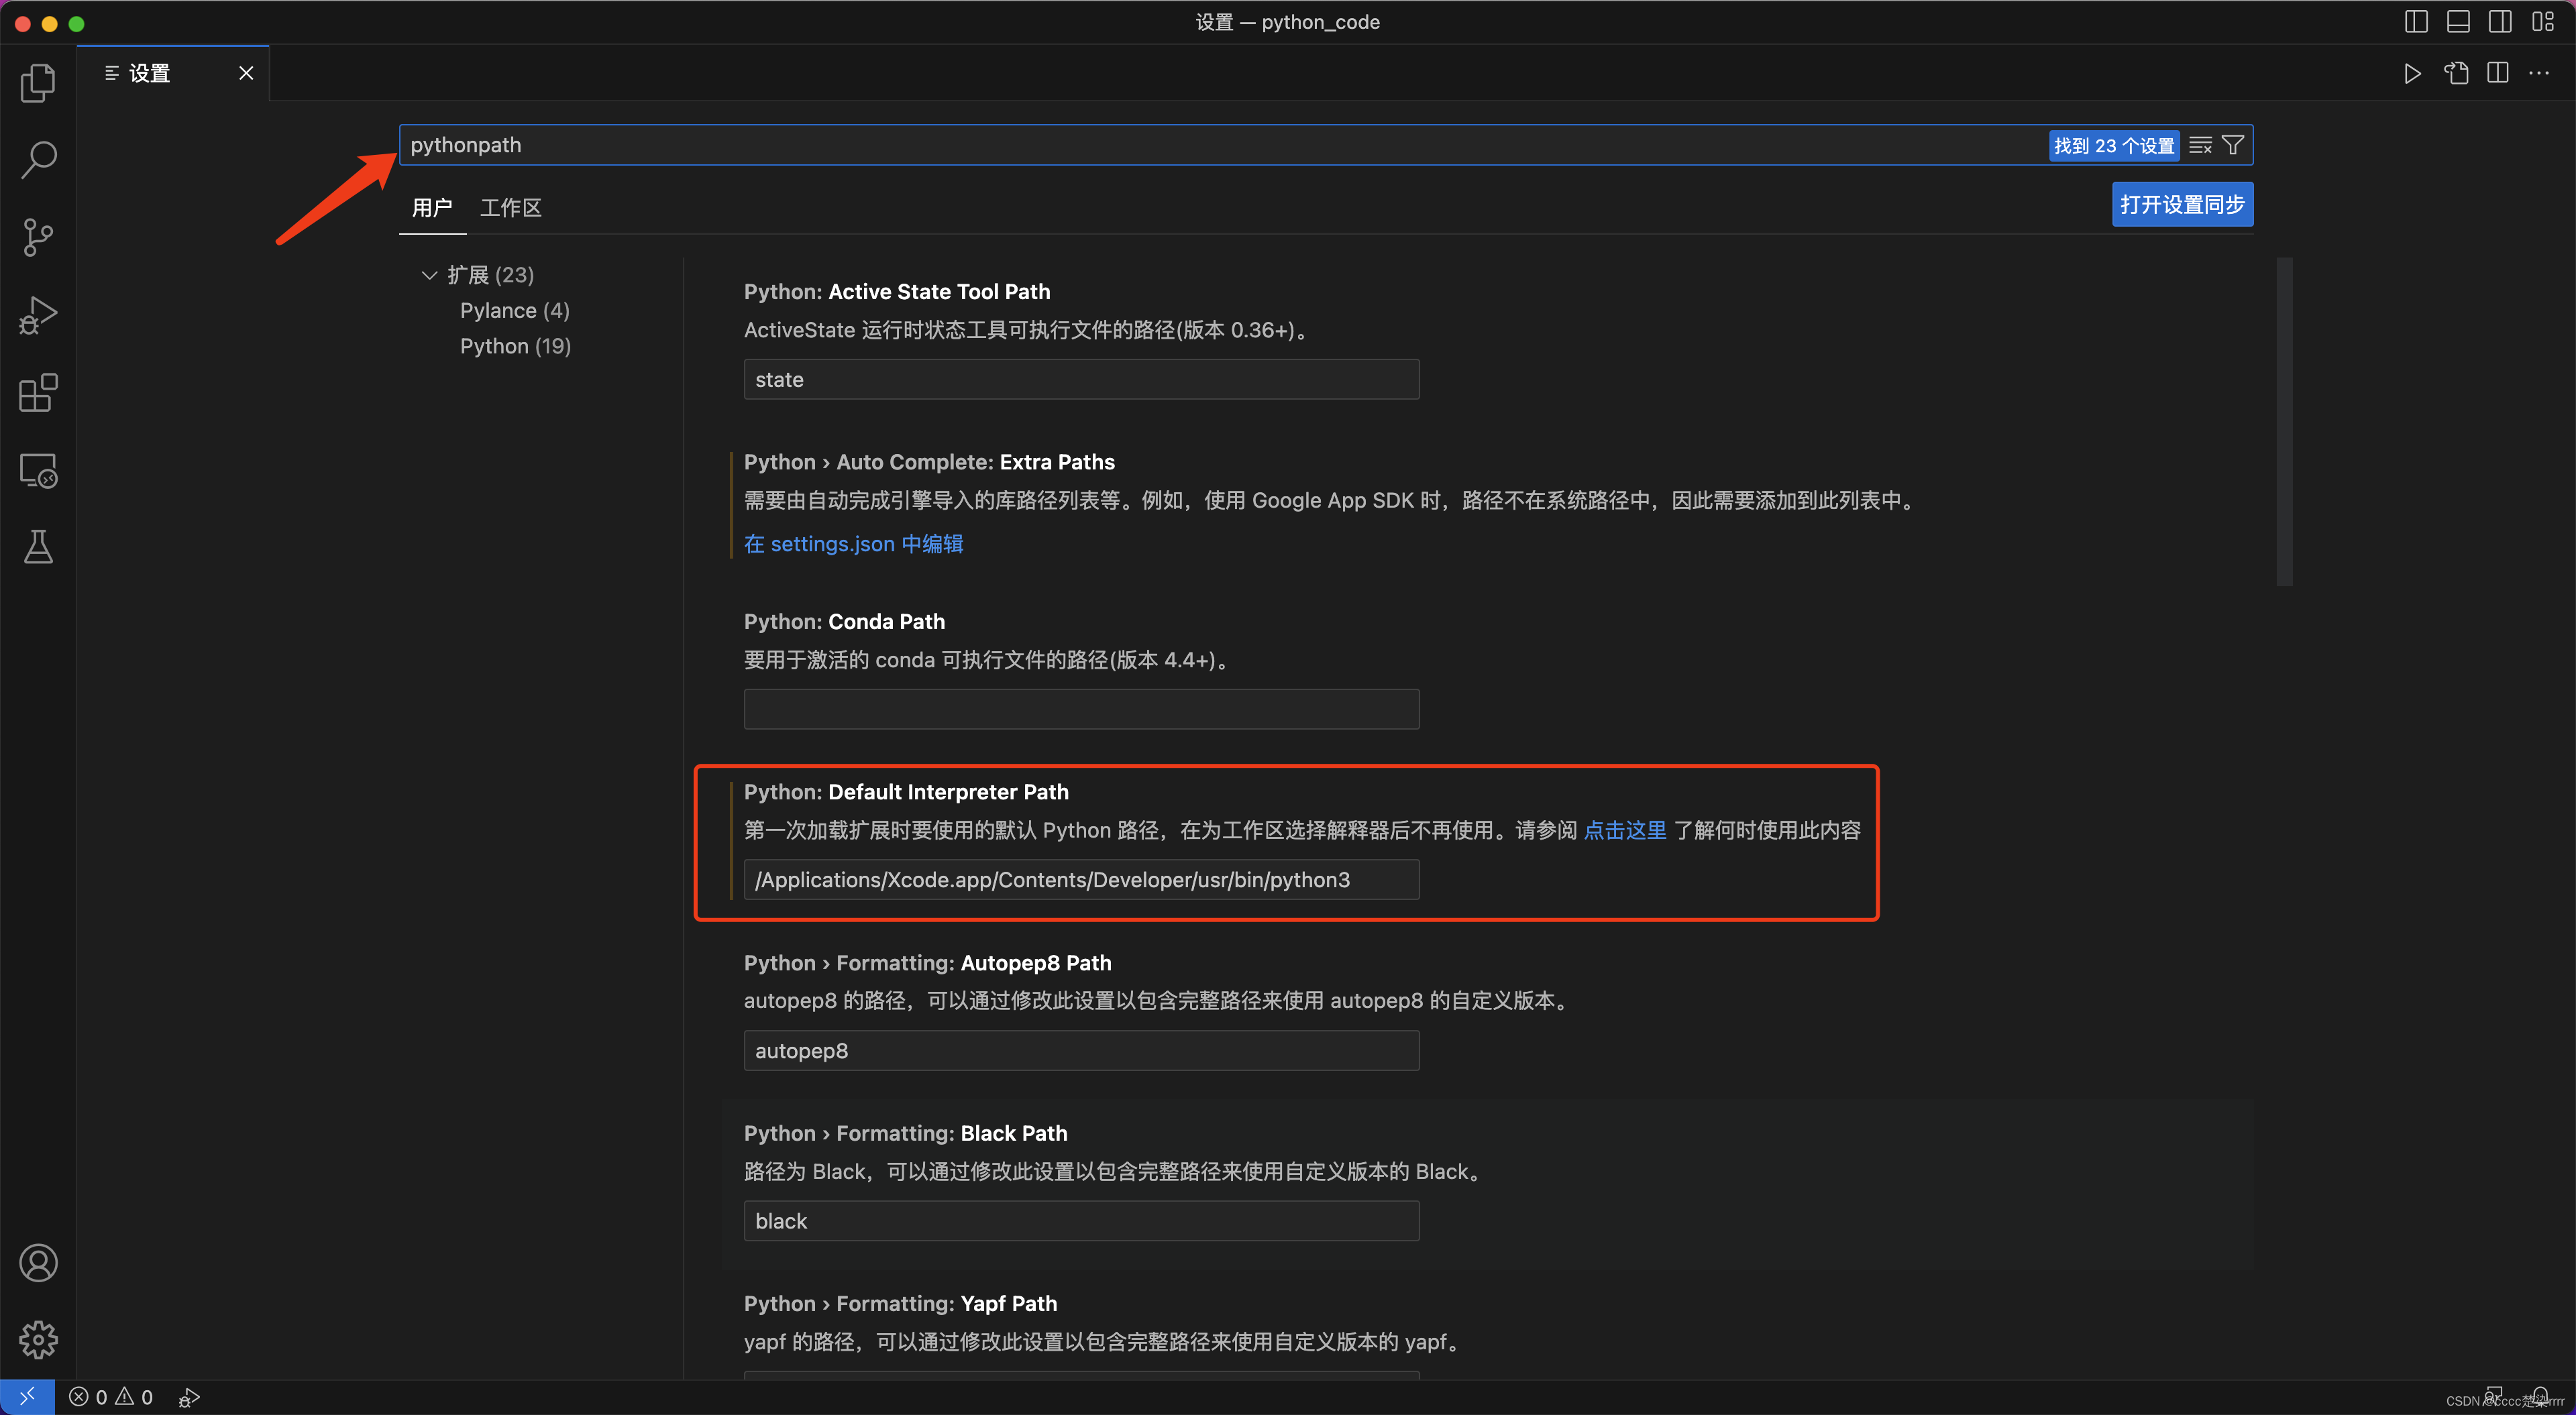Image resolution: width=2576 pixels, height=1415 pixels.
Task: Open the Remote Explorer view
Action: pyautogui.click(x=38, y=470)
